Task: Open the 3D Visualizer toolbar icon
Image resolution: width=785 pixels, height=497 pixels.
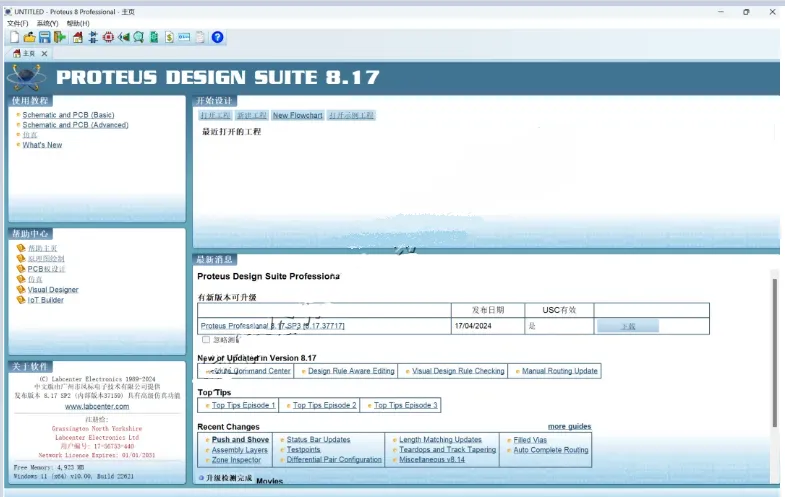Action: pos(124,37)
